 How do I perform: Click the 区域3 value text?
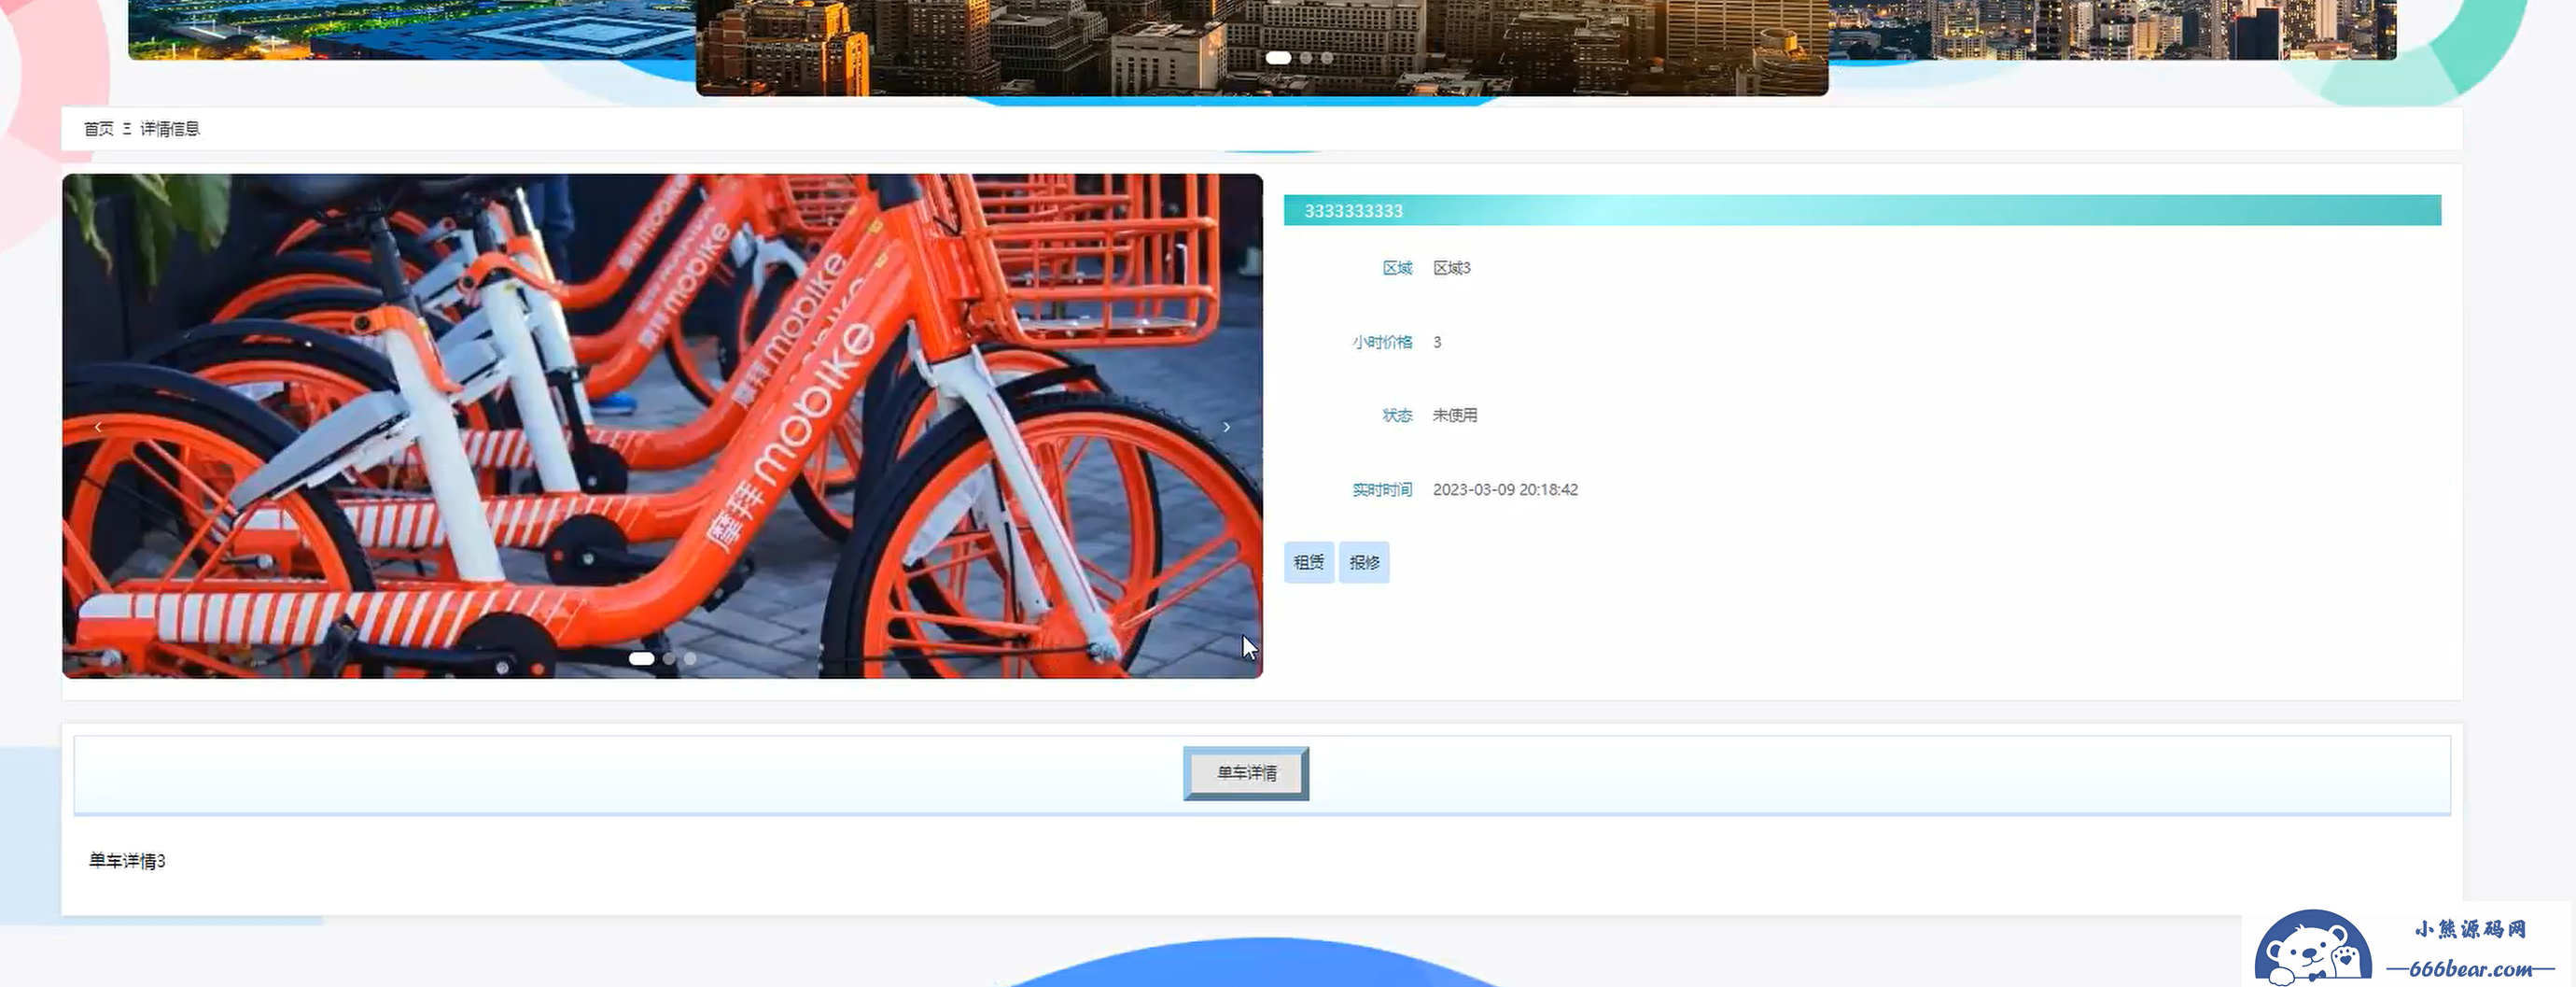[1452, 268]
